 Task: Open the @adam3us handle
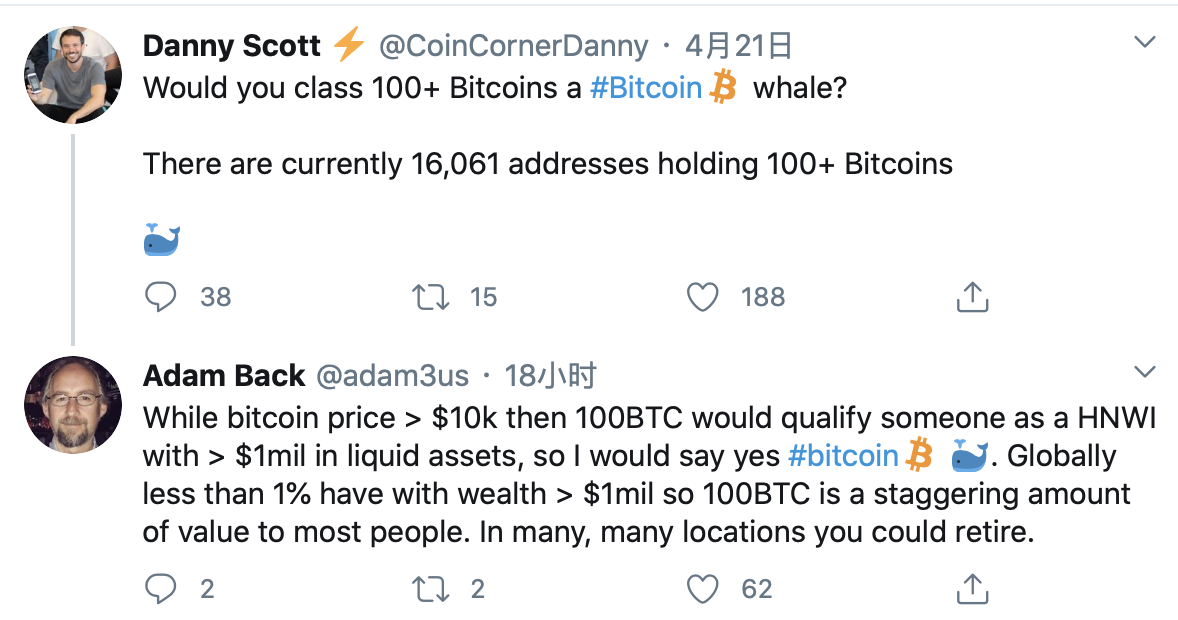[392, 375]
